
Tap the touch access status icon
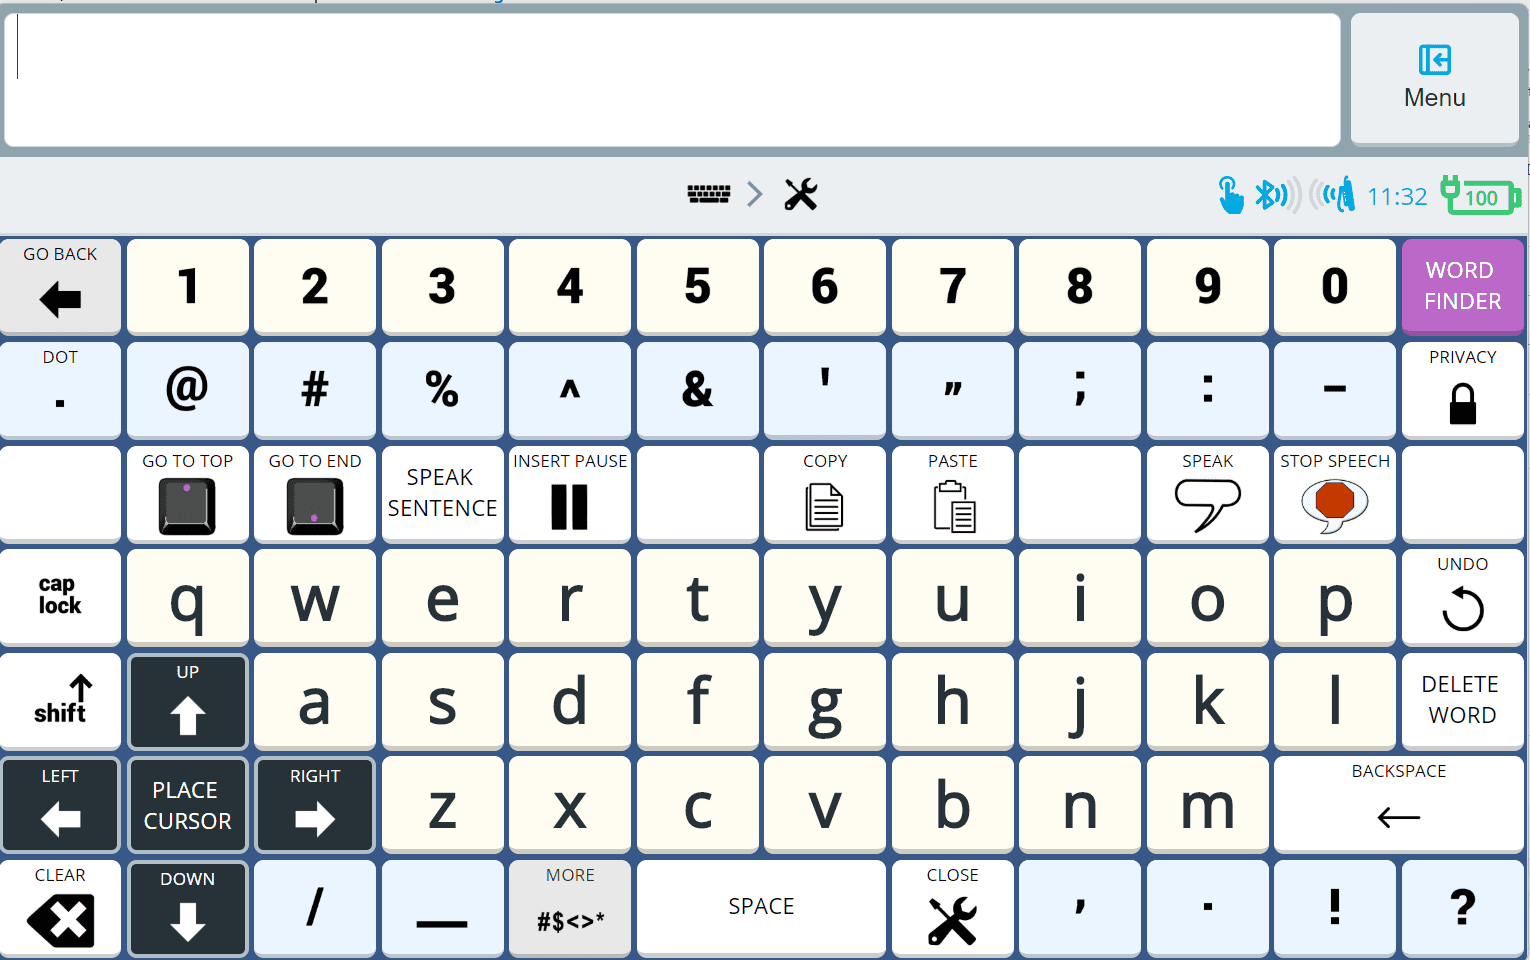pyautogui.click(x=1231, y=195)
